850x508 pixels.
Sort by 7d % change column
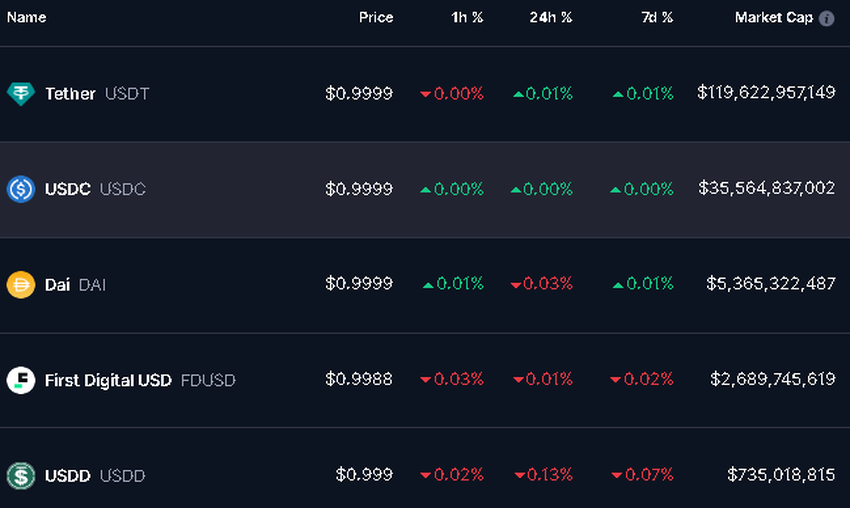coord(657,17)
